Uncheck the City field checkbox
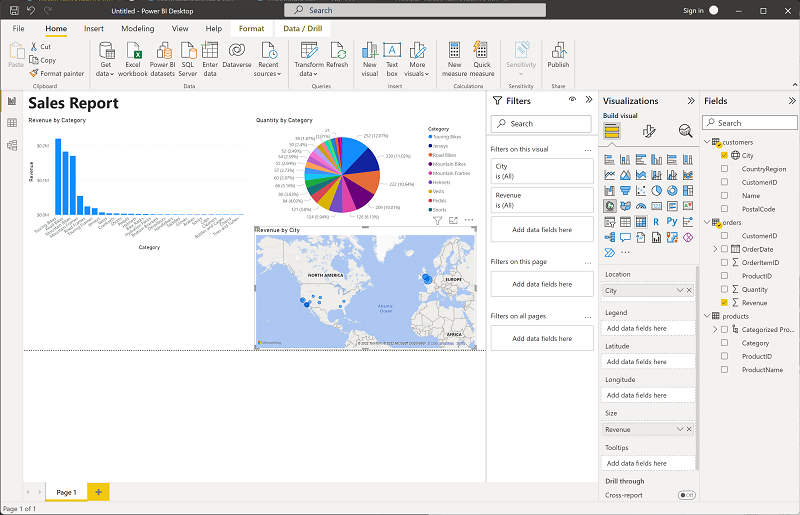800x515 pixels. (724, 155)
